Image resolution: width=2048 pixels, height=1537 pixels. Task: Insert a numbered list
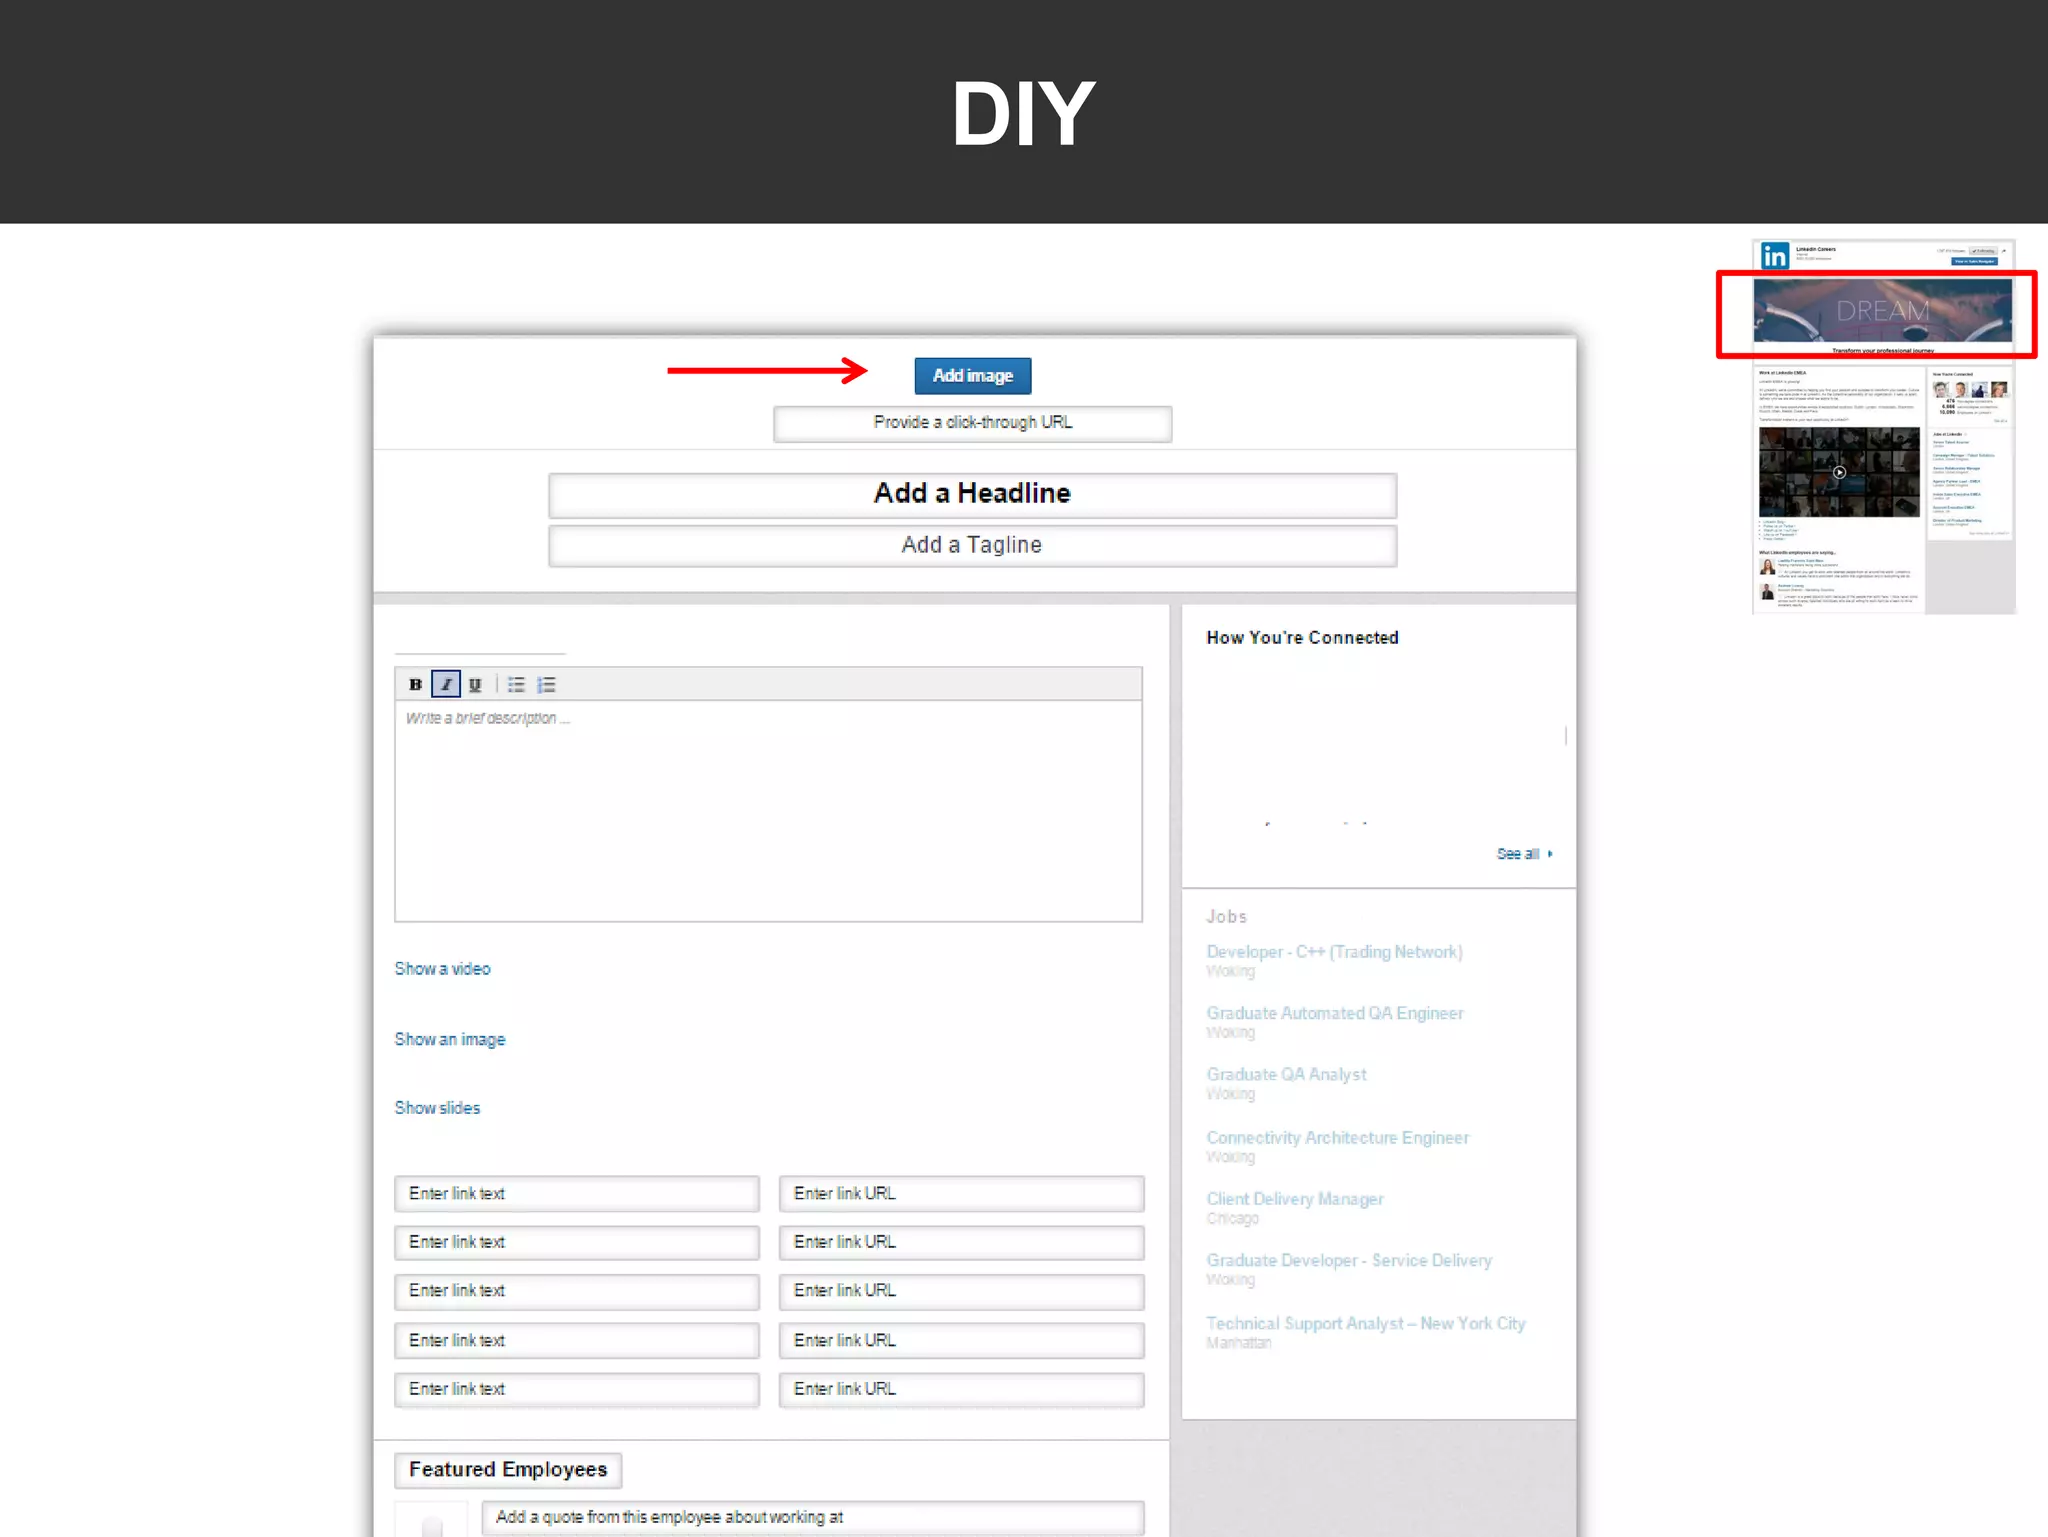(546, 684)
